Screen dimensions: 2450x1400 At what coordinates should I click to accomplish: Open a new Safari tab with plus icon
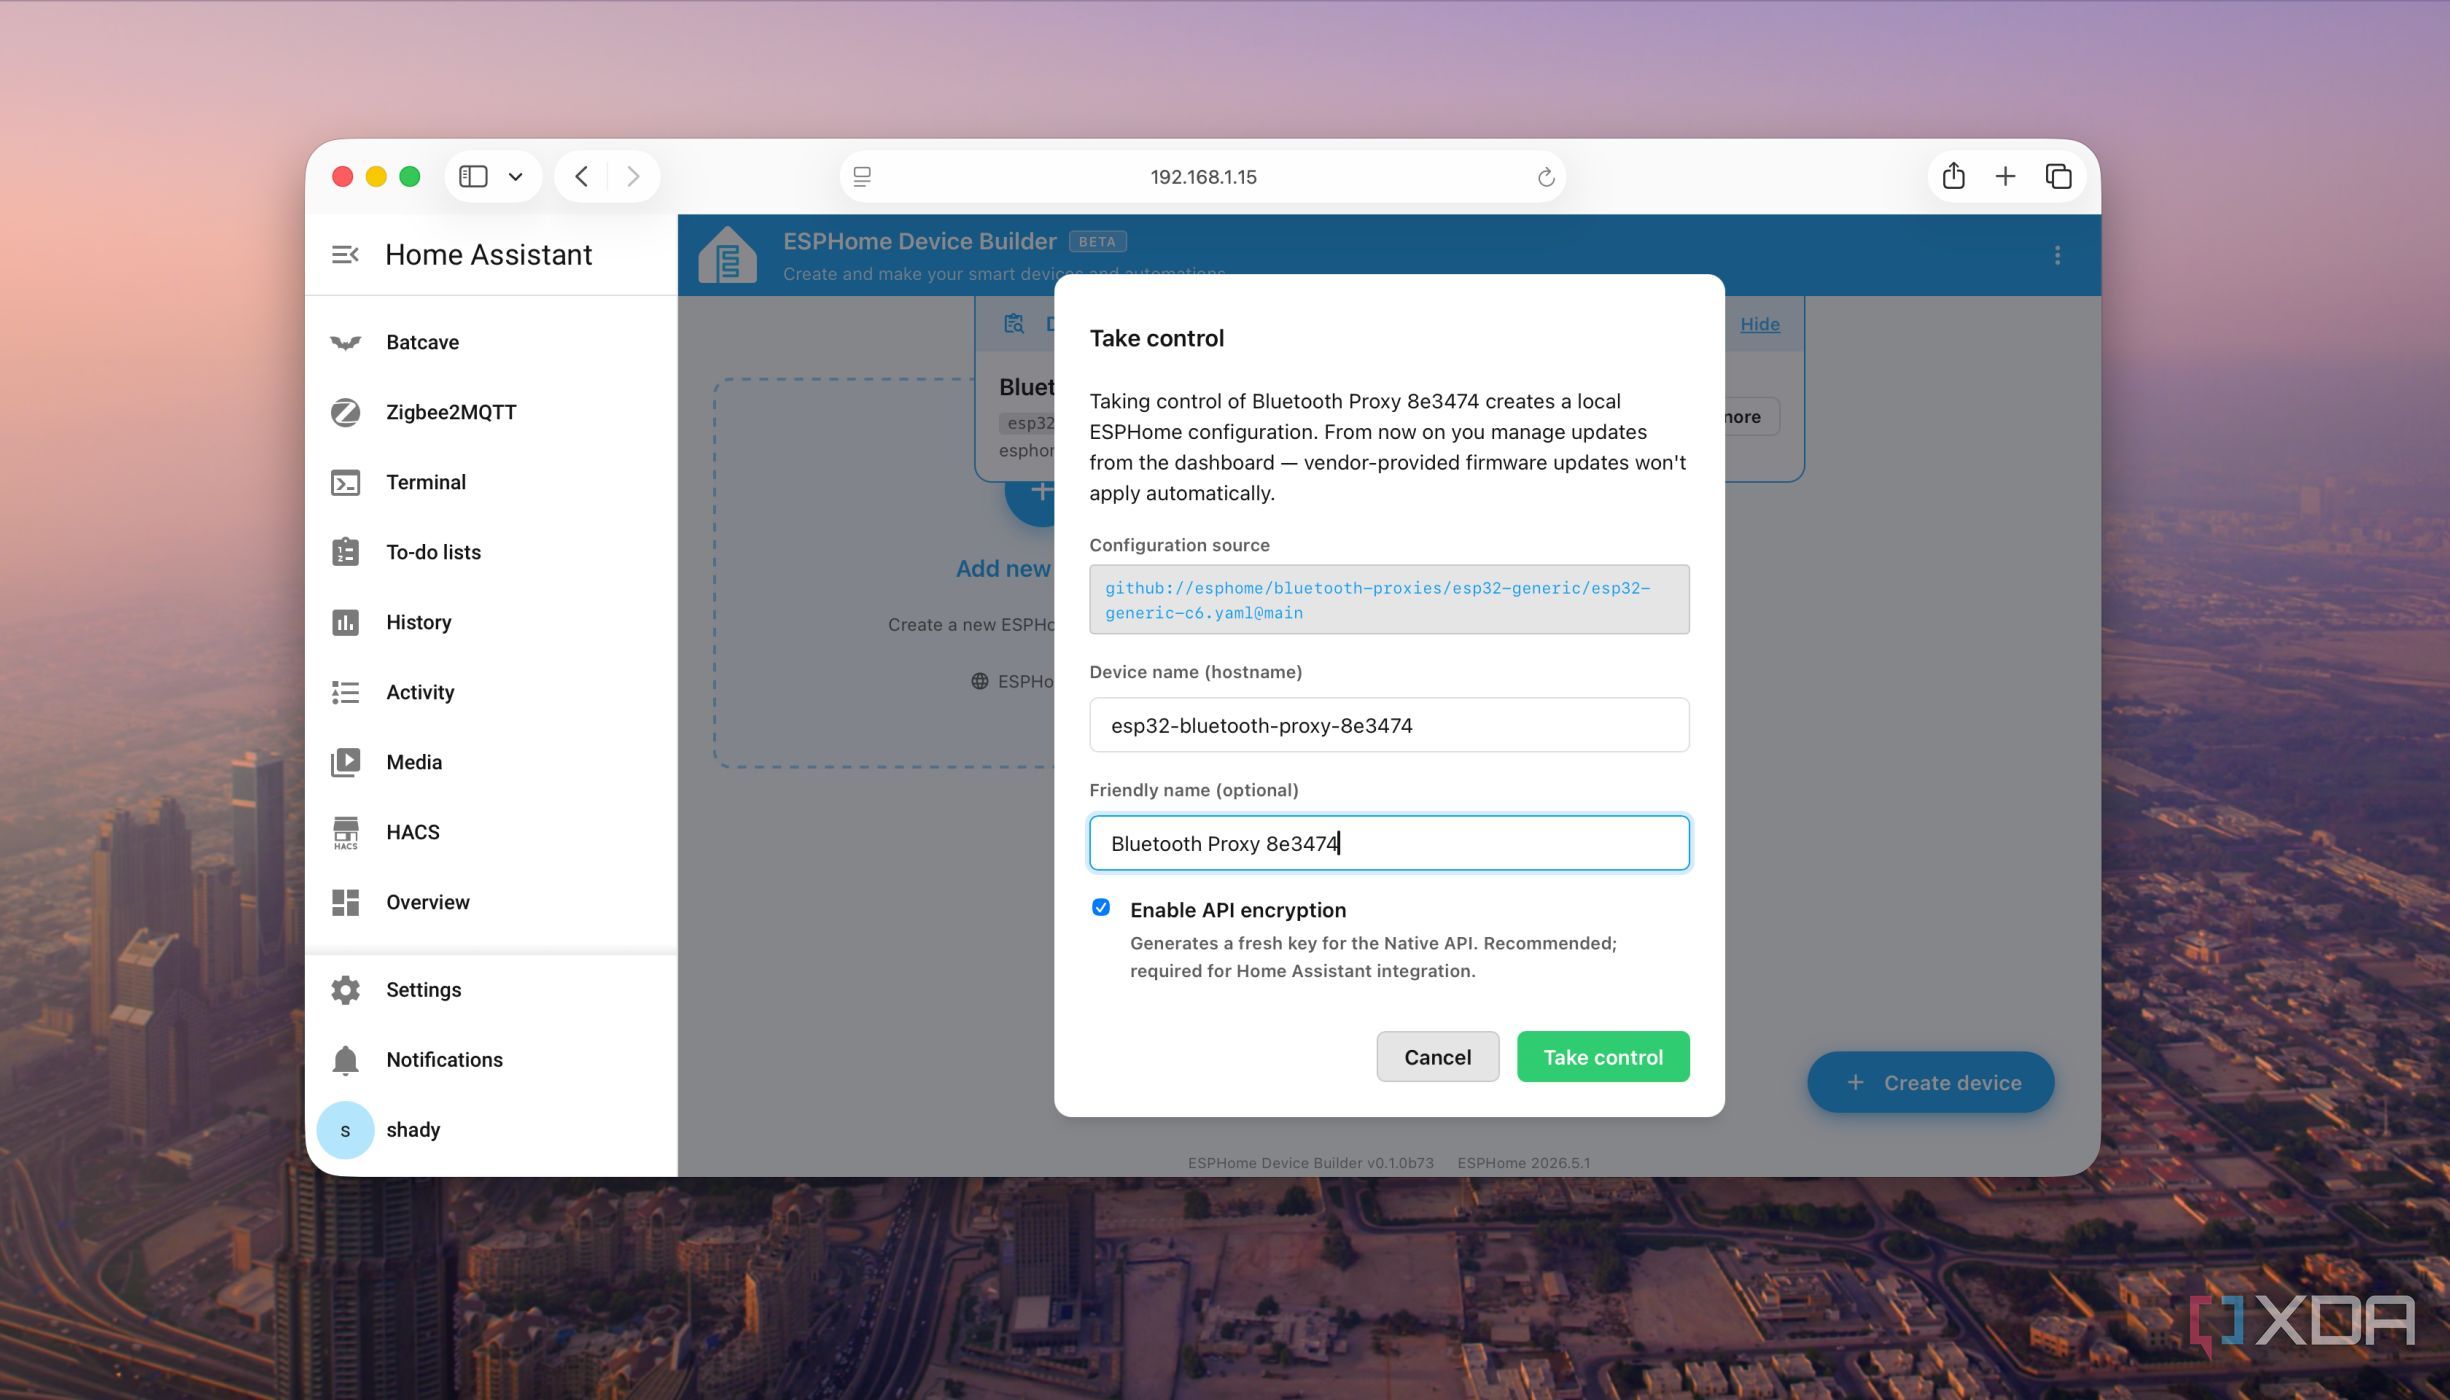pos(2005,177)
